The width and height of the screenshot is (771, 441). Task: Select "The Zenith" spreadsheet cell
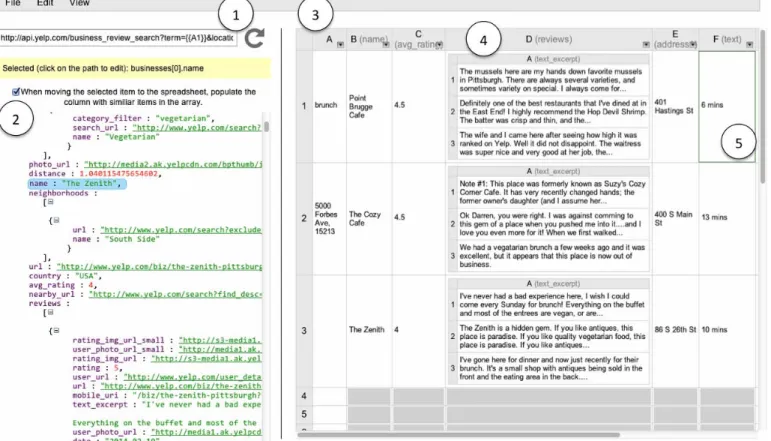click(x=369, y=330)
